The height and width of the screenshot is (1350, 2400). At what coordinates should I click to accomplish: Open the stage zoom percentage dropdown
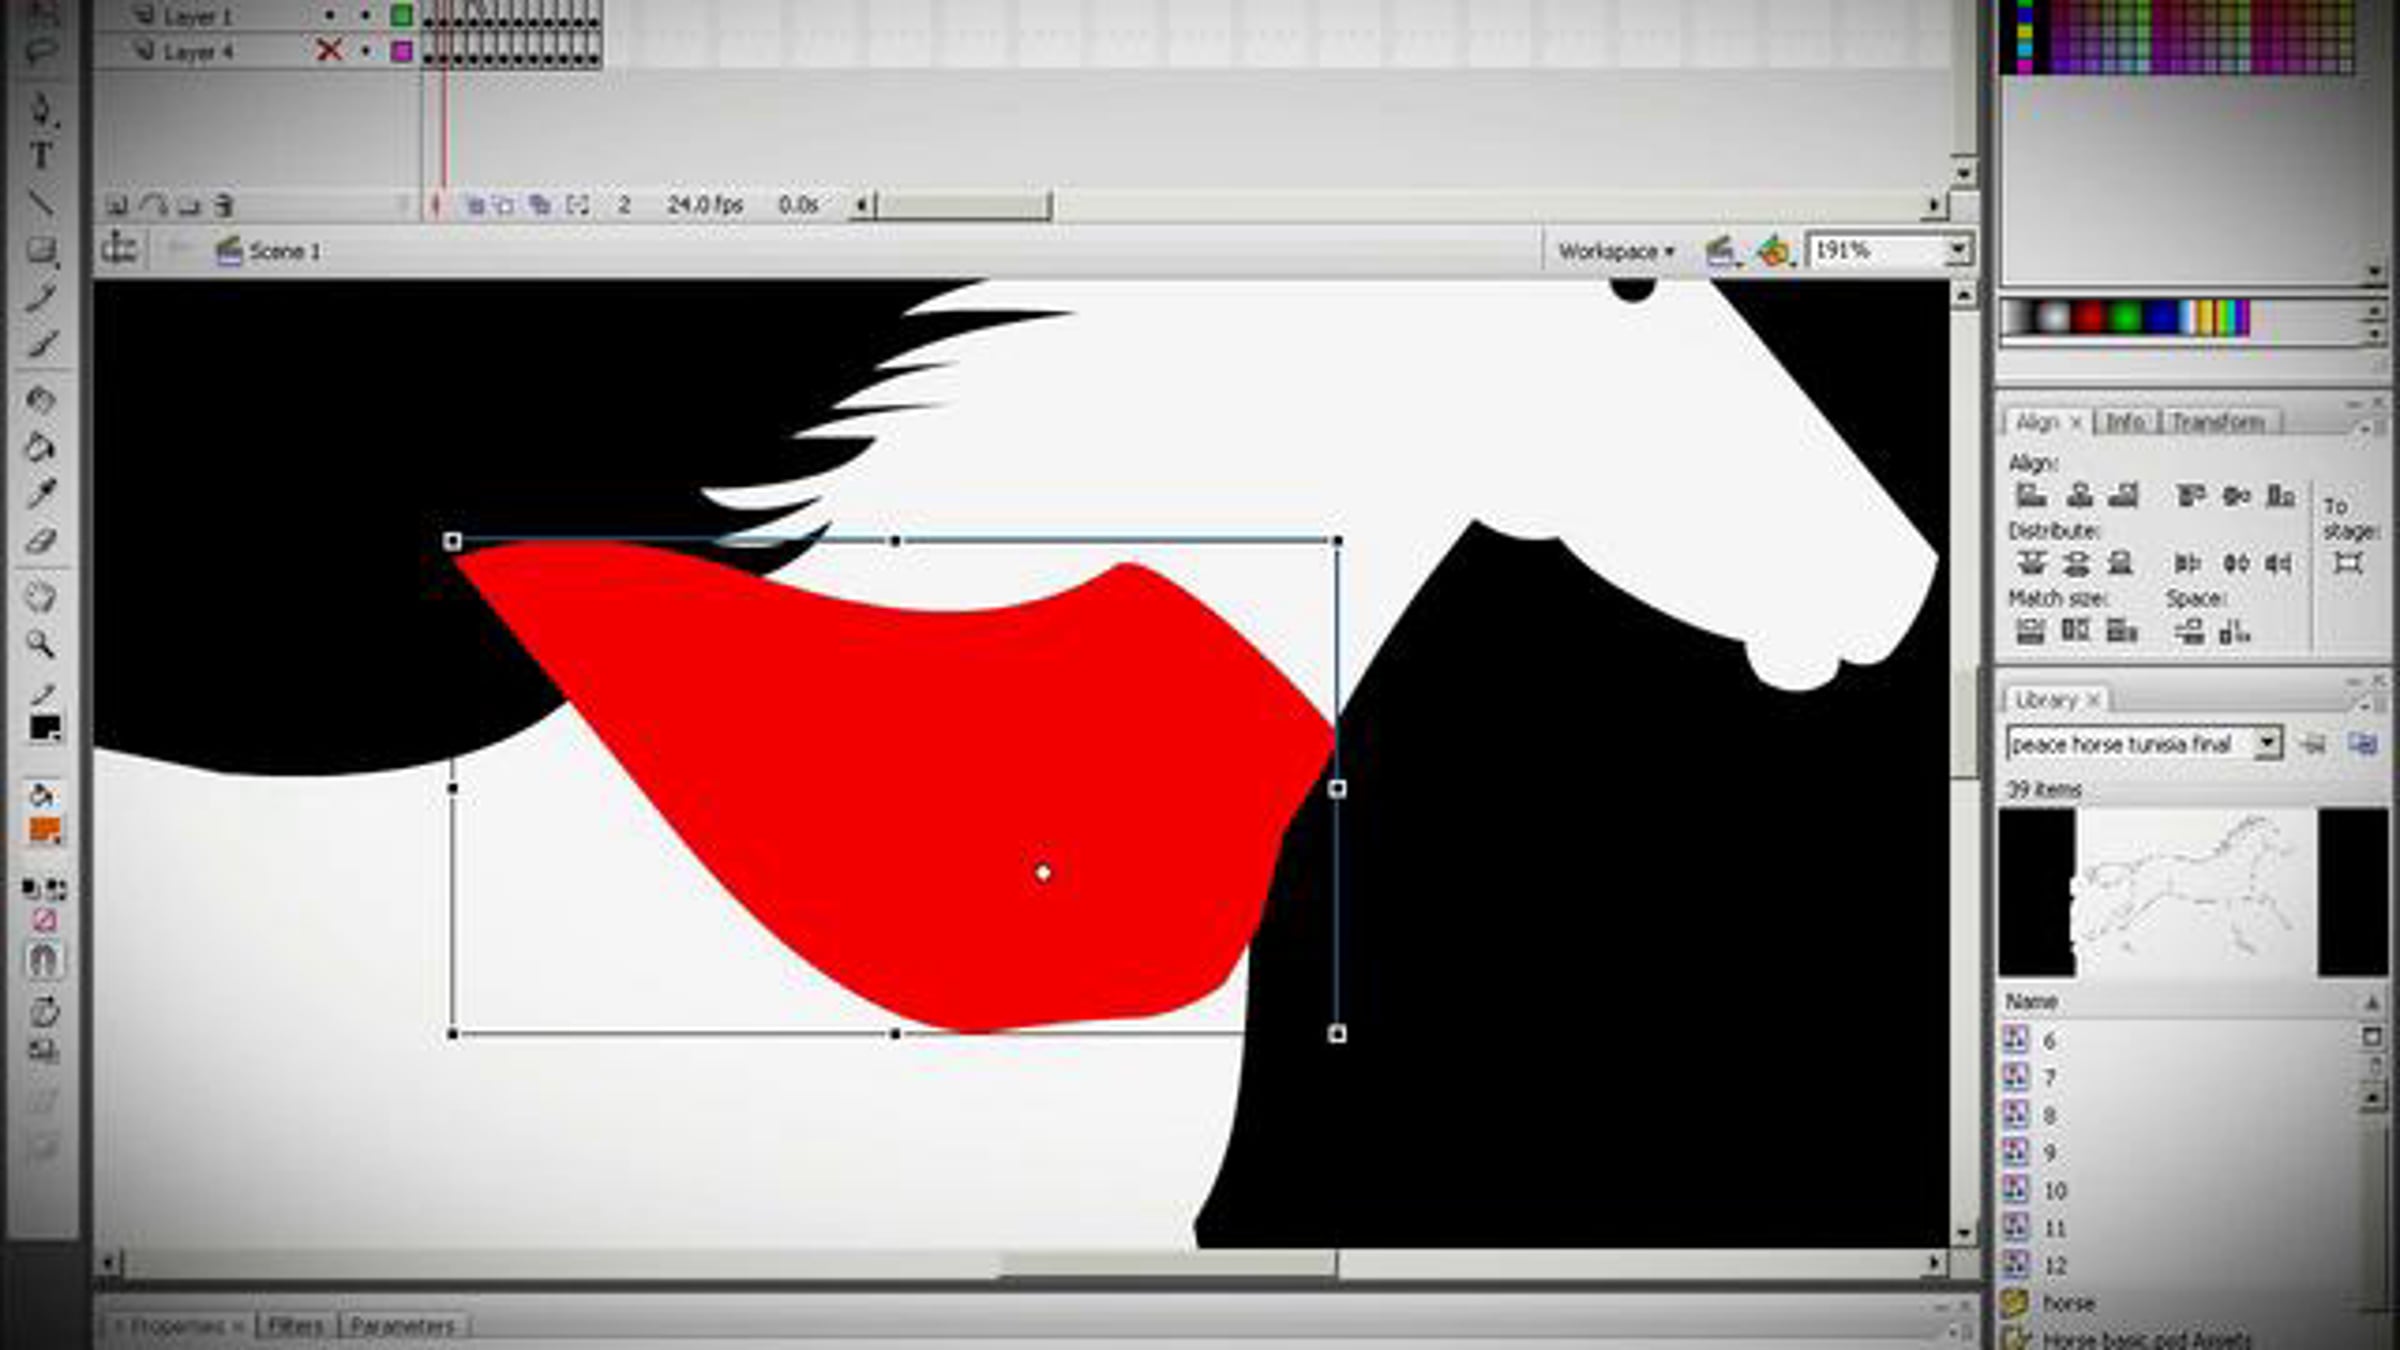(1957, 250)
